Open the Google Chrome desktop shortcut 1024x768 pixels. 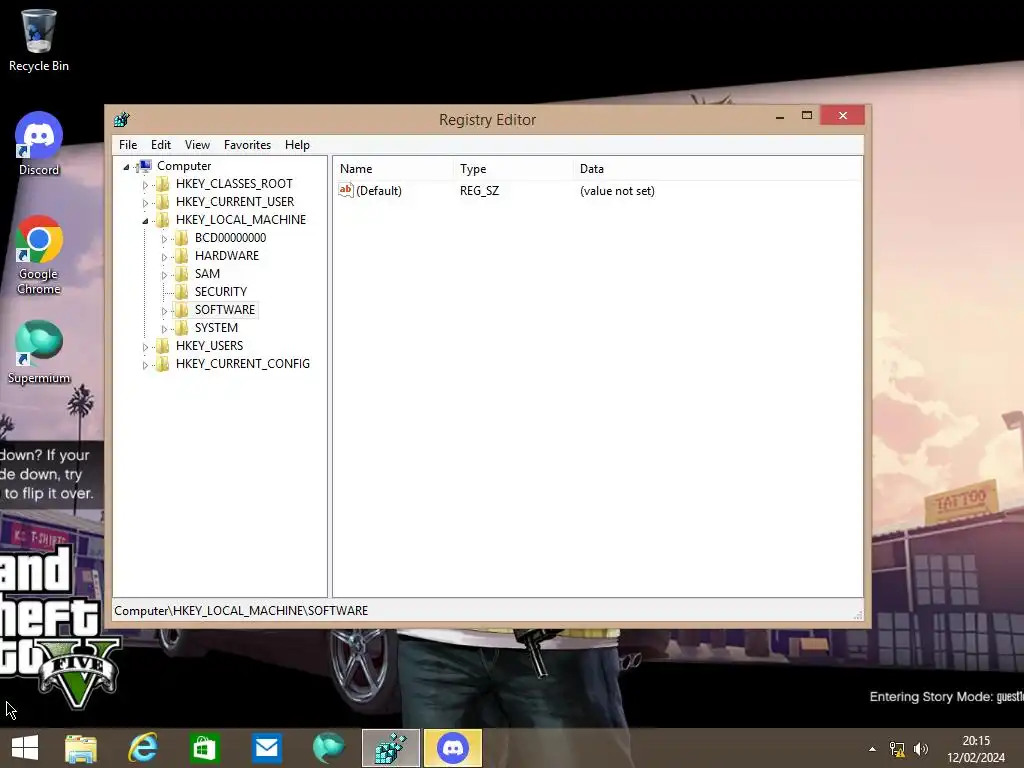pos(39,255)
